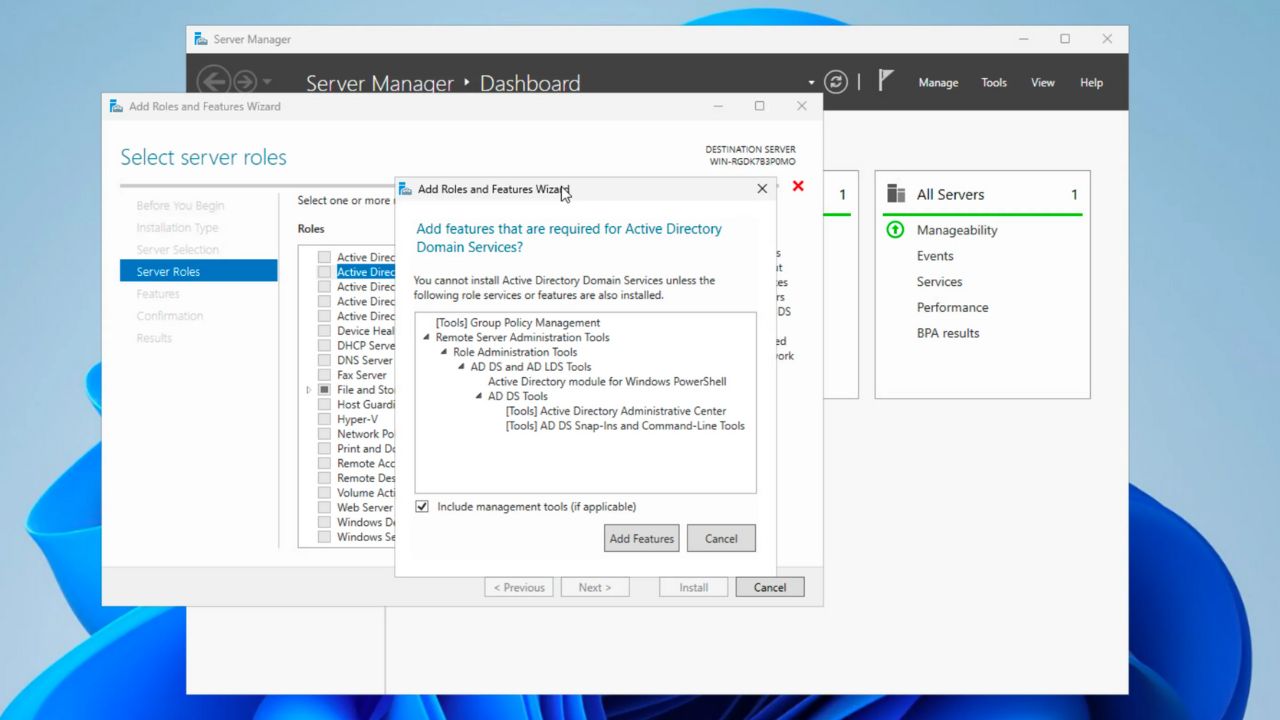This screenshot has height=720, width=1280.
Task: Check the DHCP Server role checkbox
Action: pos(324,345)
